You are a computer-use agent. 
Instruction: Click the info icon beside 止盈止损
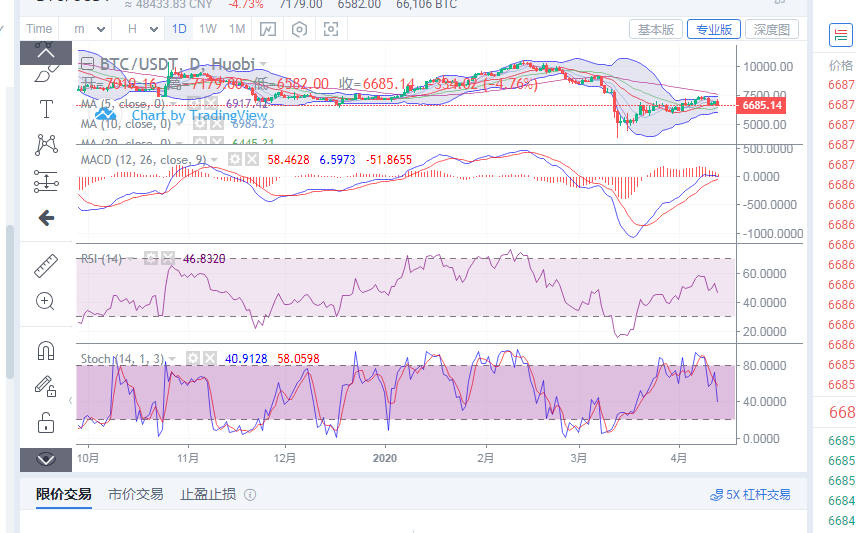[250, 495]
